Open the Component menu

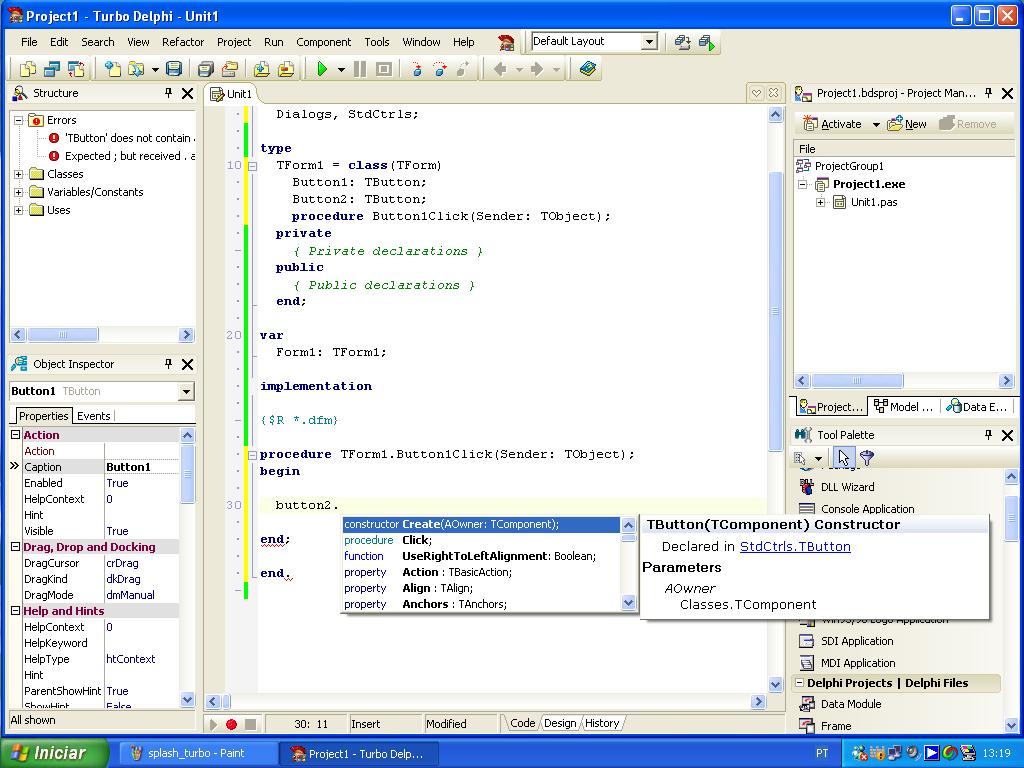point(323,42)
